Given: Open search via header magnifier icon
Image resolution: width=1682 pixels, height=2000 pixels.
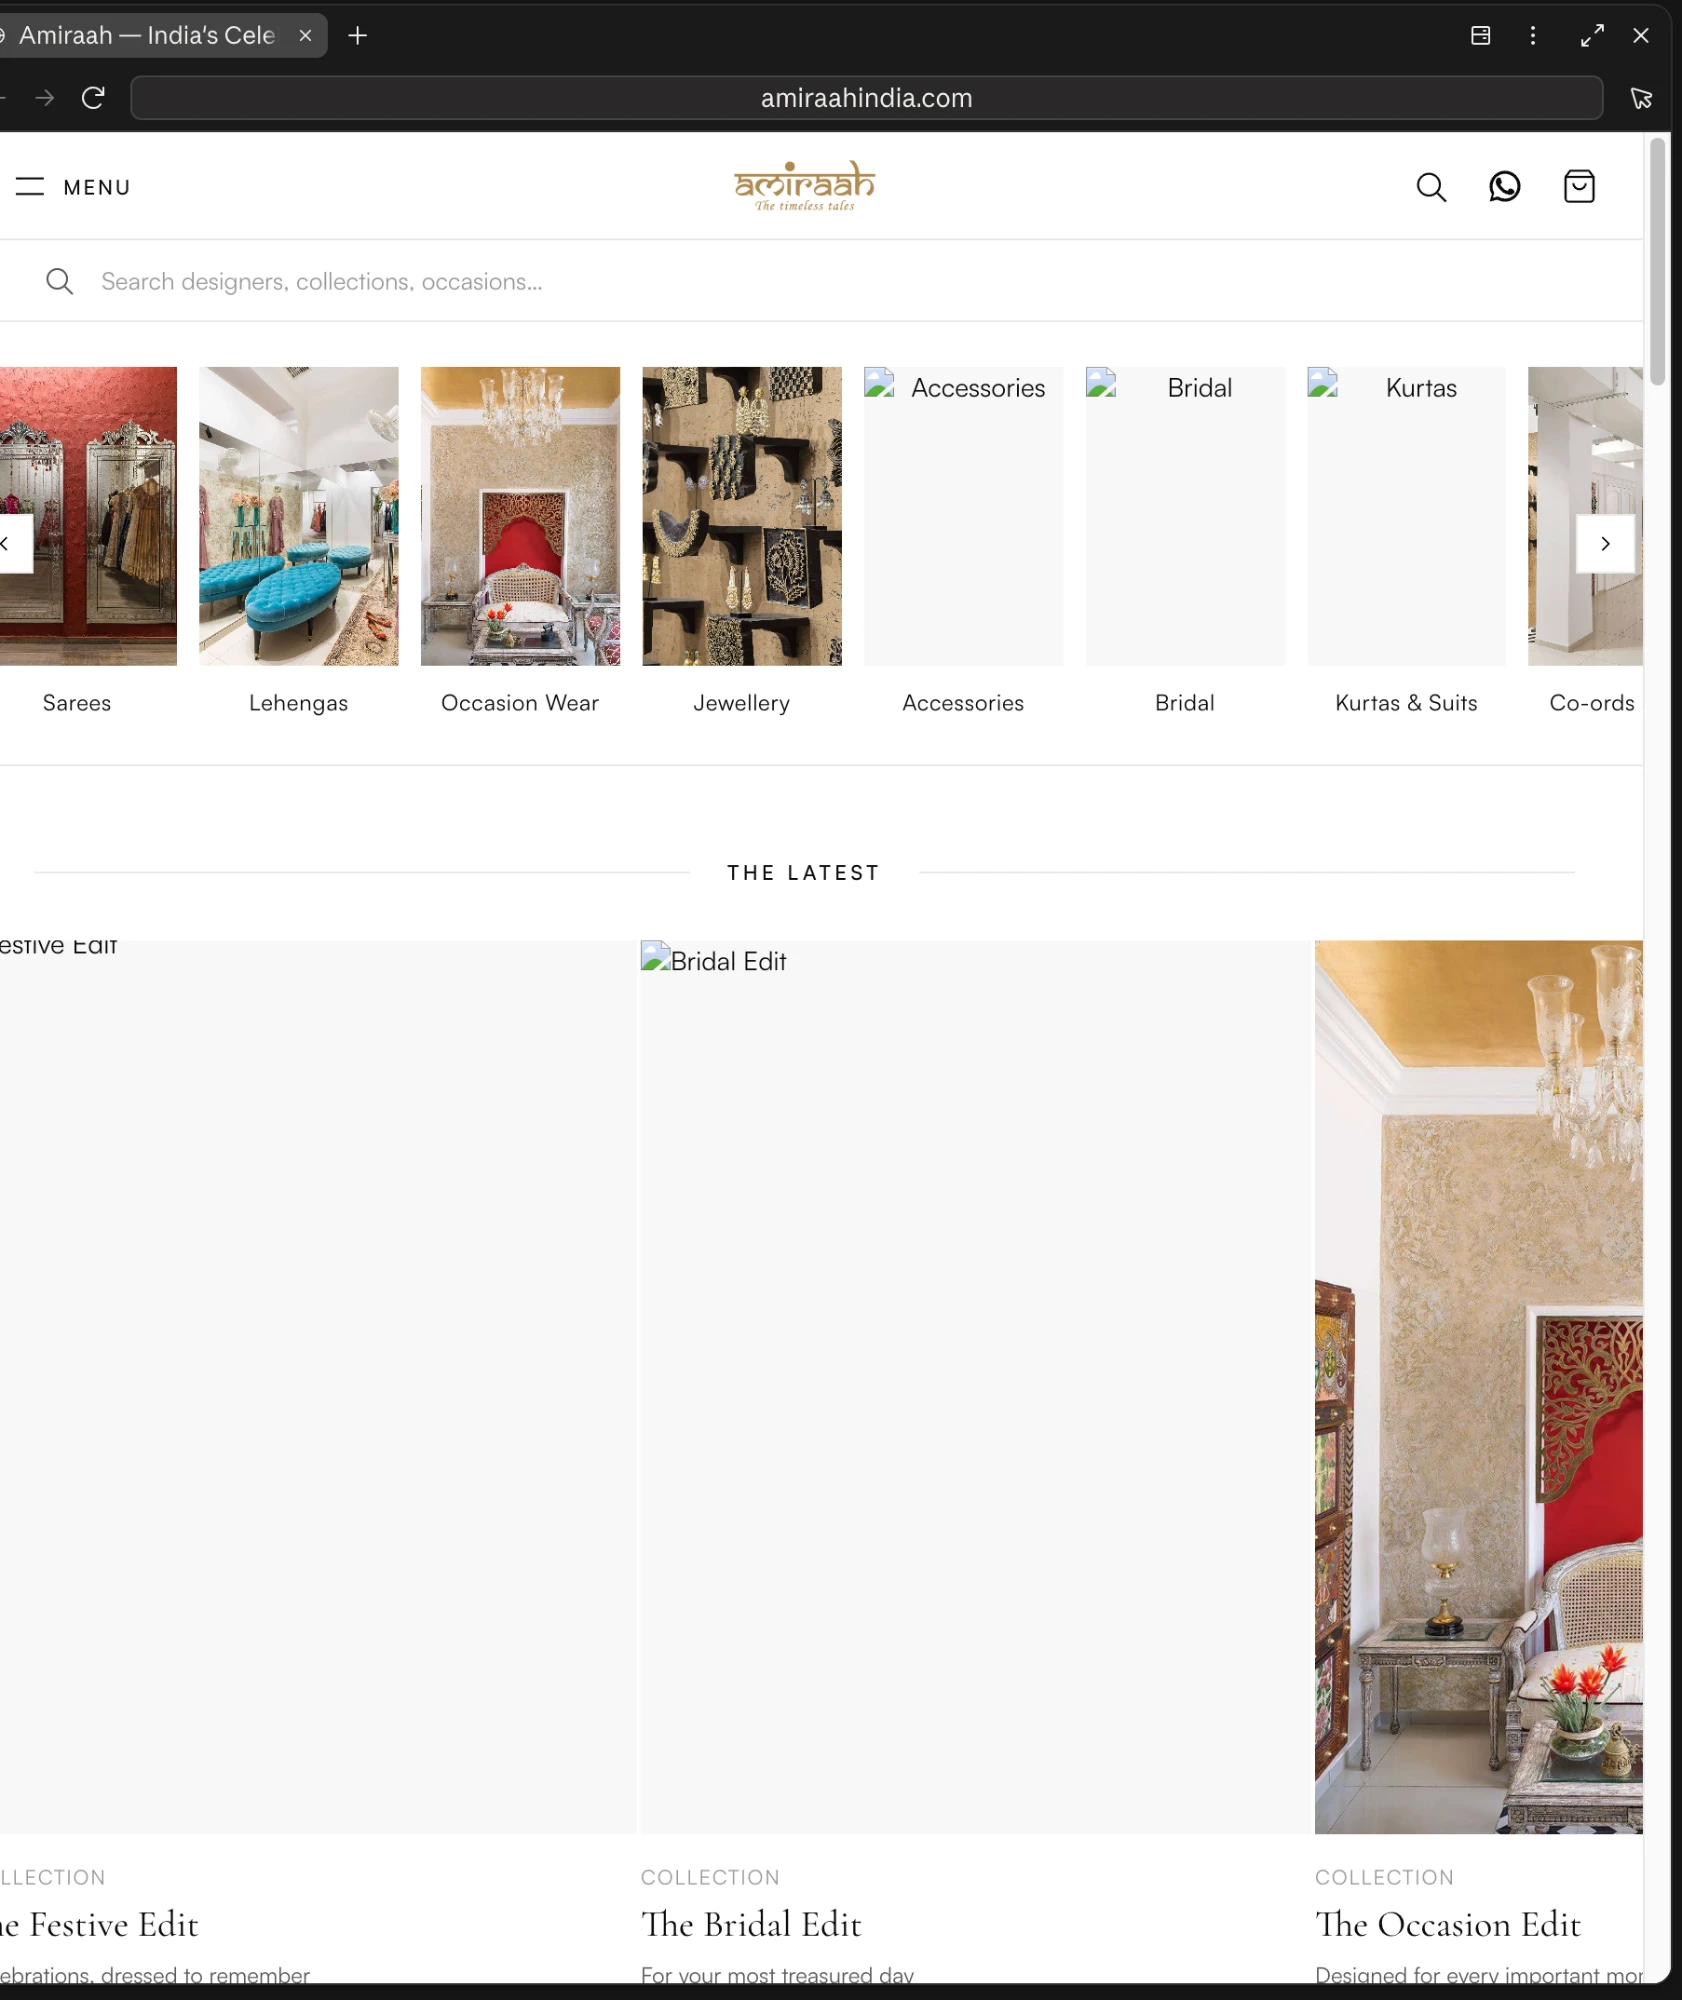Looking at the screenshot, I should [x=1431, y=187].
